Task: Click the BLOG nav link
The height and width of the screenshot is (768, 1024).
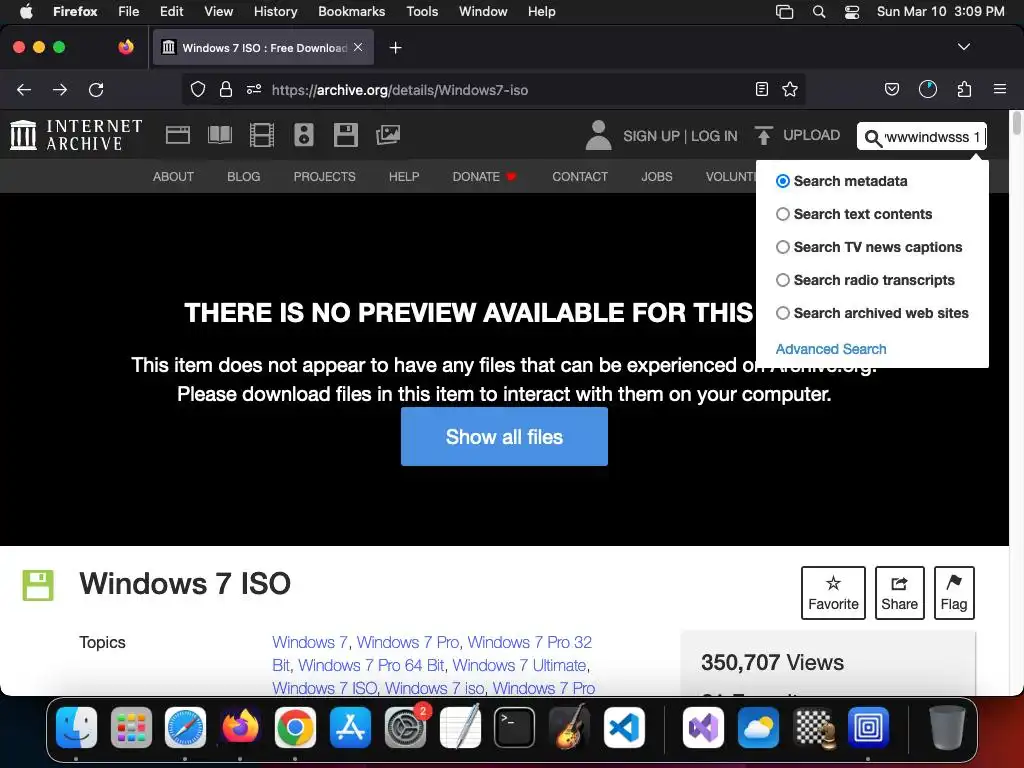Action: [x=244, y=177]
